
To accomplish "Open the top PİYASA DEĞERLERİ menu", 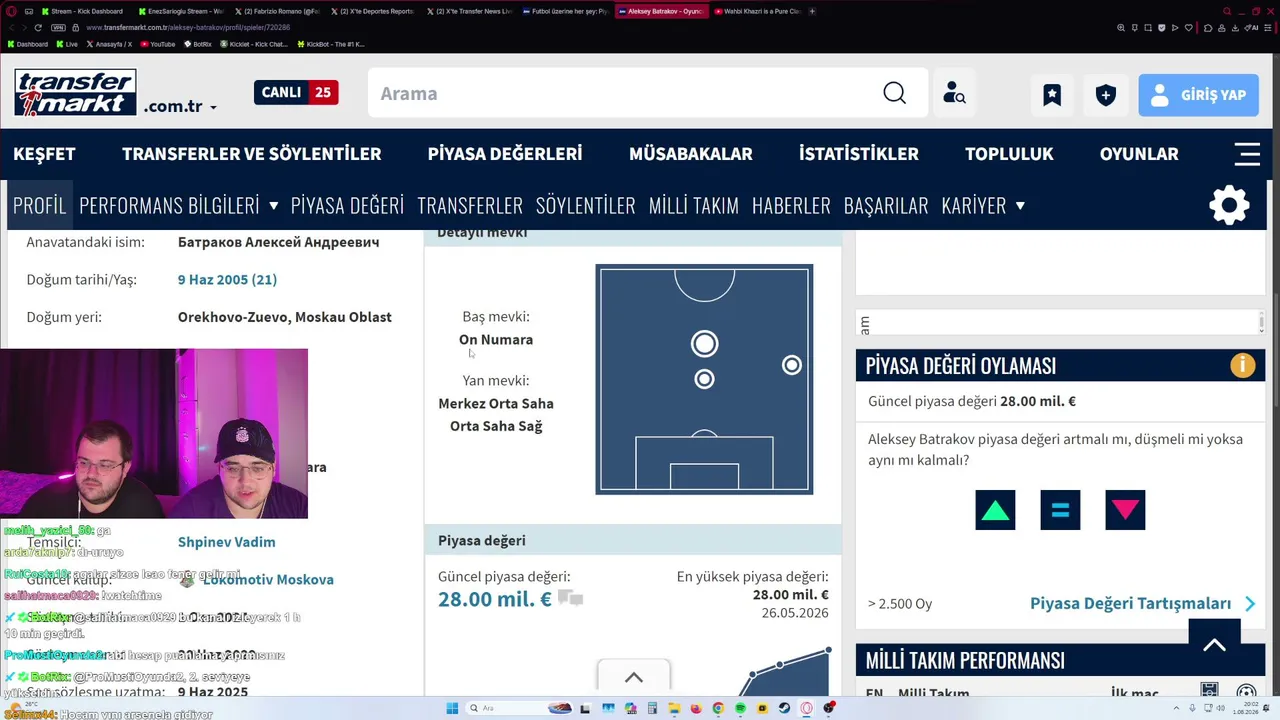I will point(505,154).
